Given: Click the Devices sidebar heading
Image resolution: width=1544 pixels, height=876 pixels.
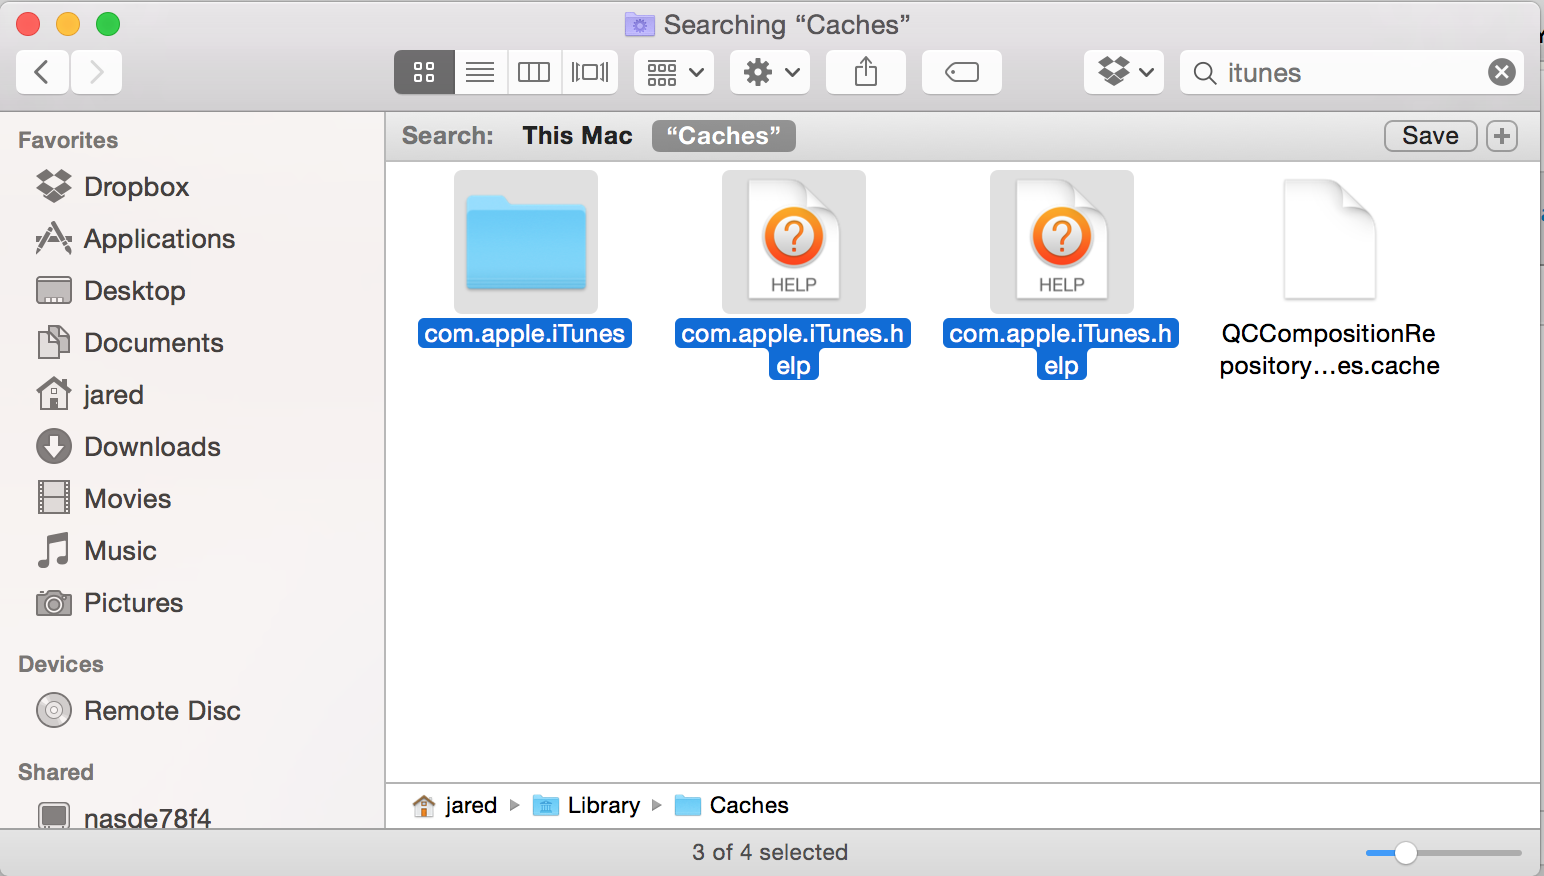Looking at the screenshot, I should pos(61,664).
